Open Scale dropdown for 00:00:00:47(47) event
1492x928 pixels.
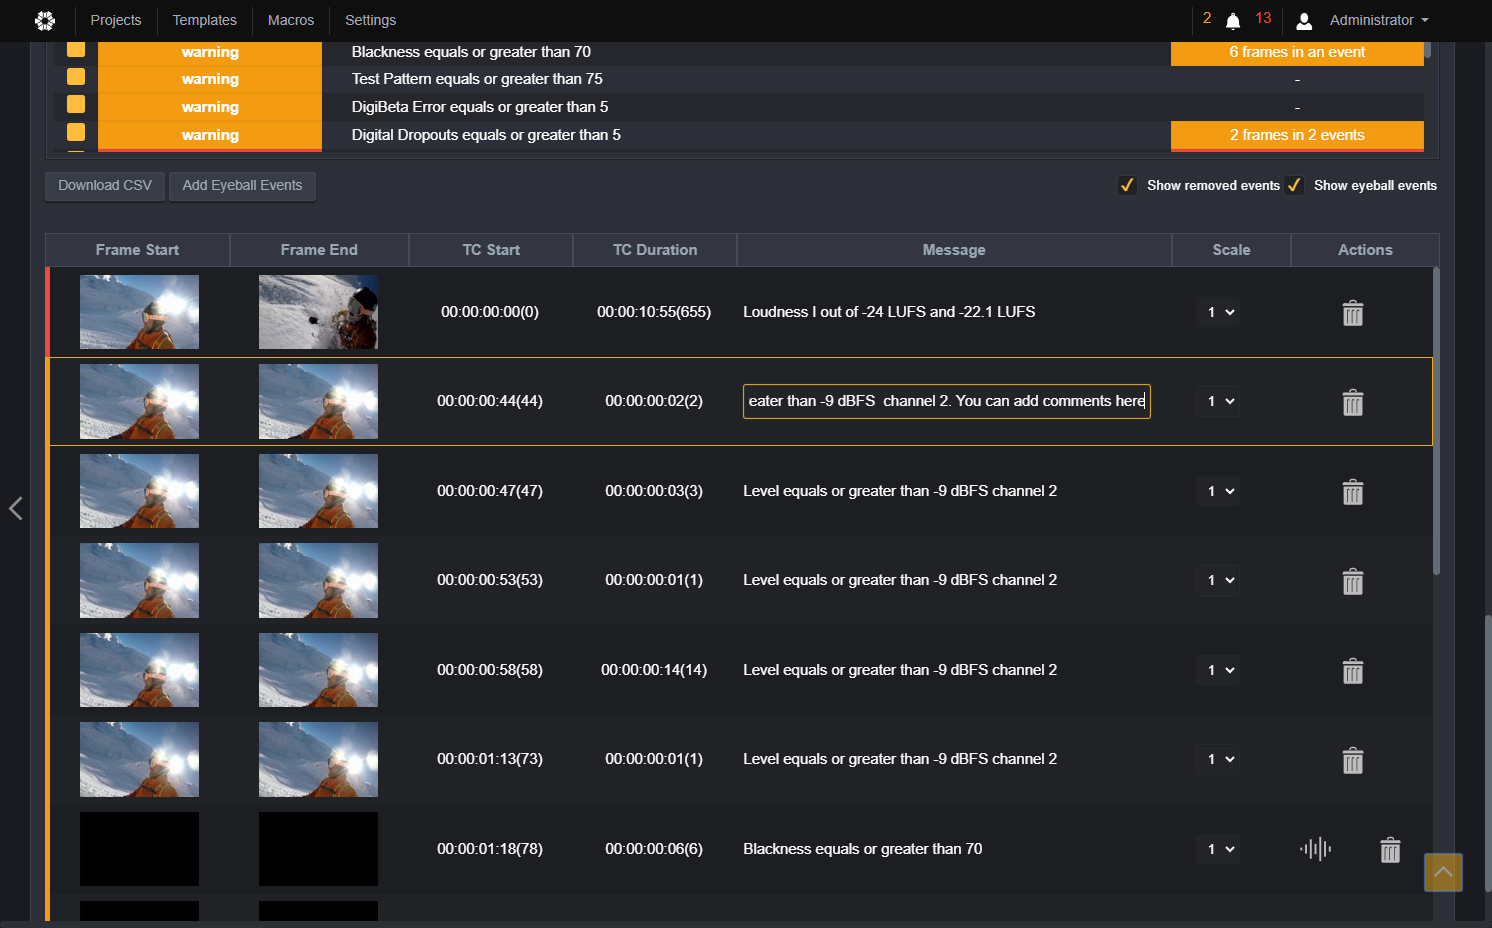1218,491
